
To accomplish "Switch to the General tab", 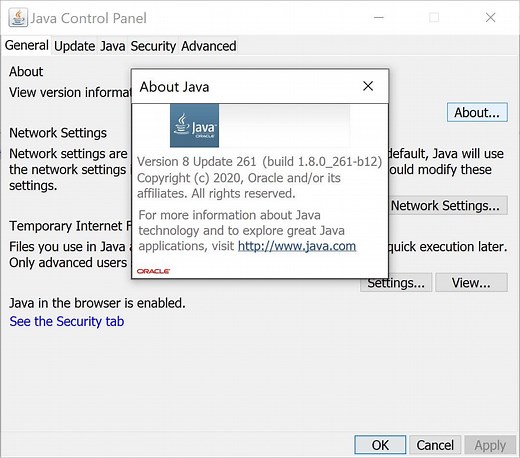I will pyautogui.click(x=27, y=45).
